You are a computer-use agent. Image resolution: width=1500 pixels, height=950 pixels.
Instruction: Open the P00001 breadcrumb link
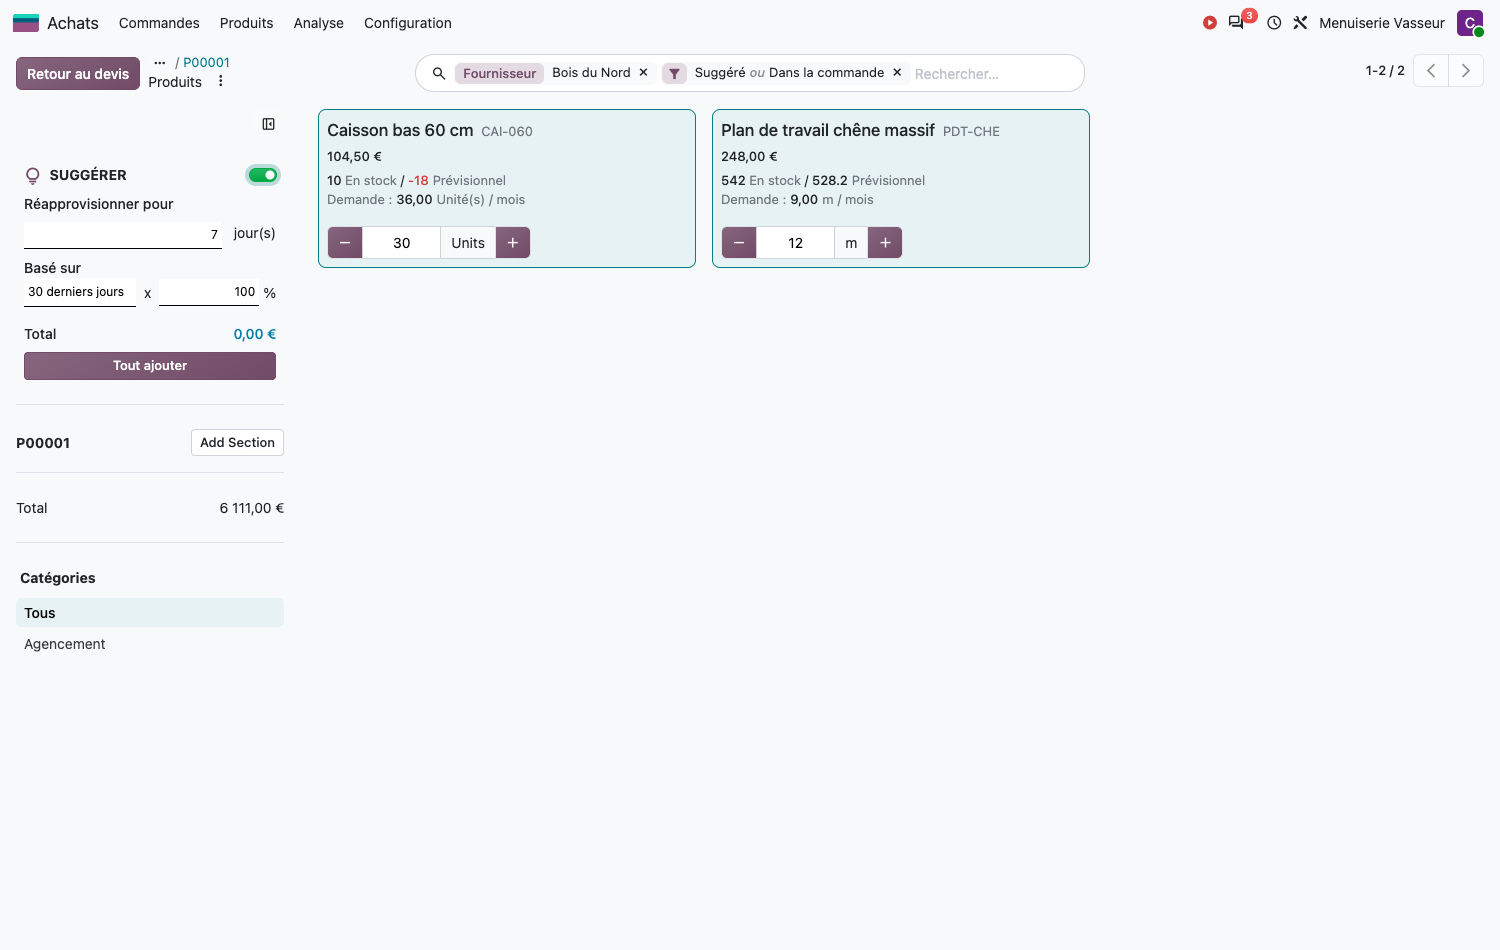[x=206, y=62]
